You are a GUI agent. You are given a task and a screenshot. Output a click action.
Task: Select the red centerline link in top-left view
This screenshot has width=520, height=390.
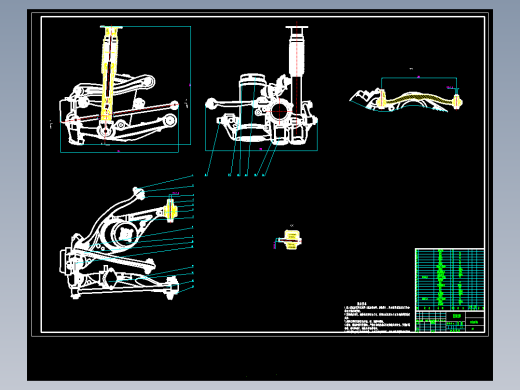[x=119, y=114]
